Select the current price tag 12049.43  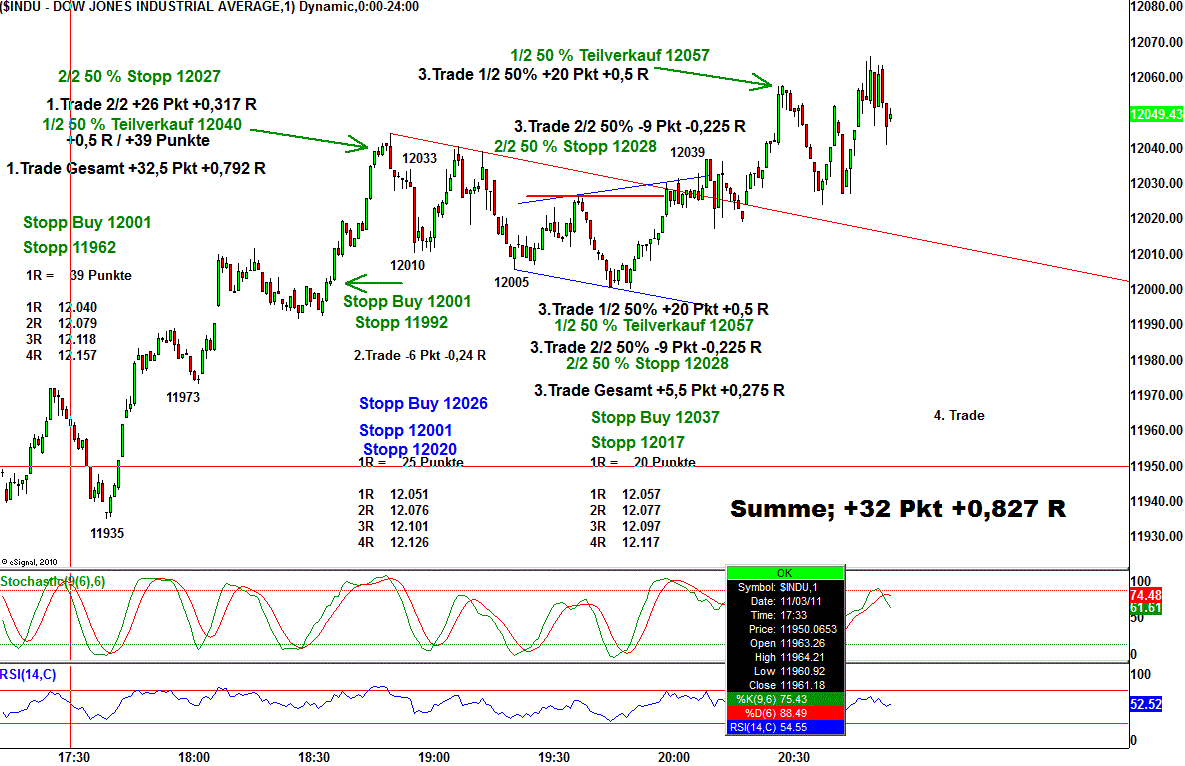[1155, 115]
